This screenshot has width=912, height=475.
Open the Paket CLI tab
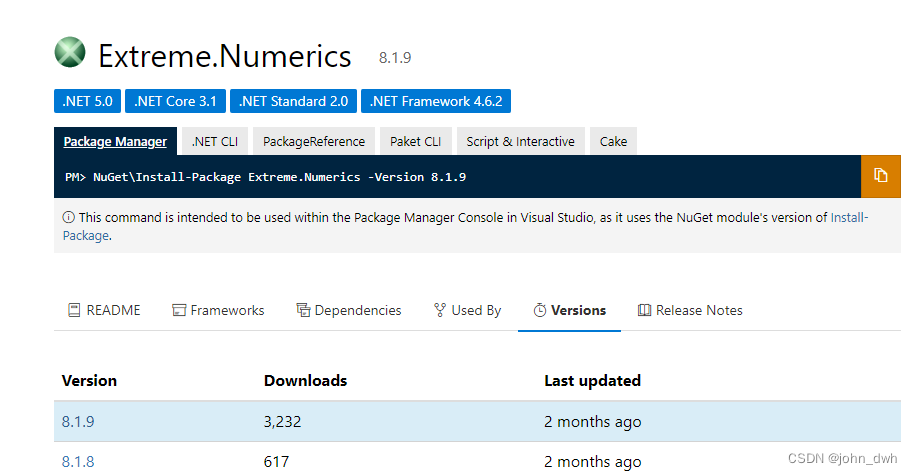[415, 141]
